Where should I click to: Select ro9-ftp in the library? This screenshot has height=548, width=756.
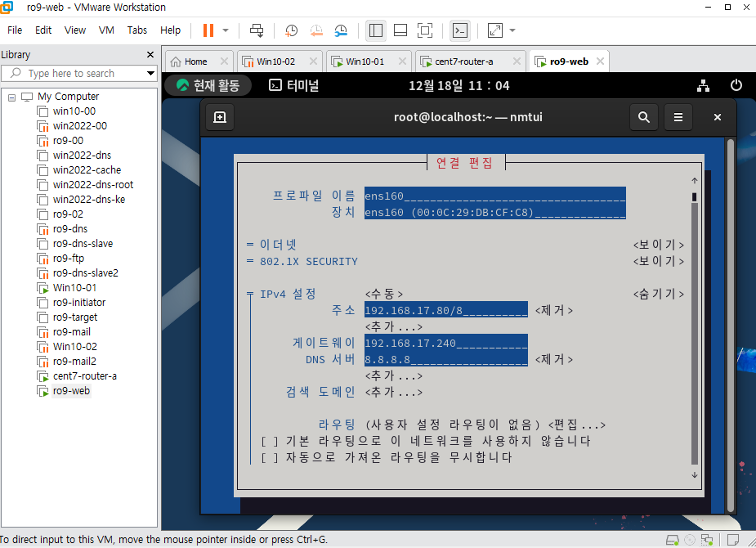(68, 258)
